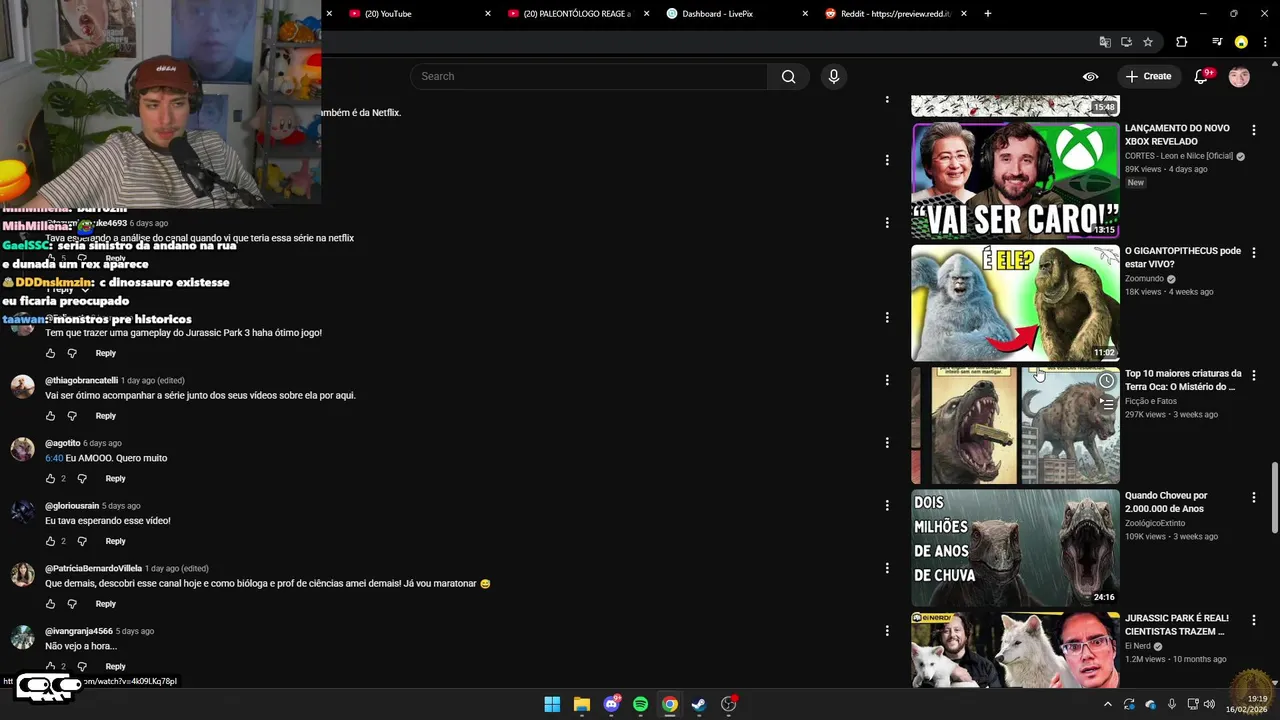Add Top 10 maiores criaturas video to queue

[1106, 404]
